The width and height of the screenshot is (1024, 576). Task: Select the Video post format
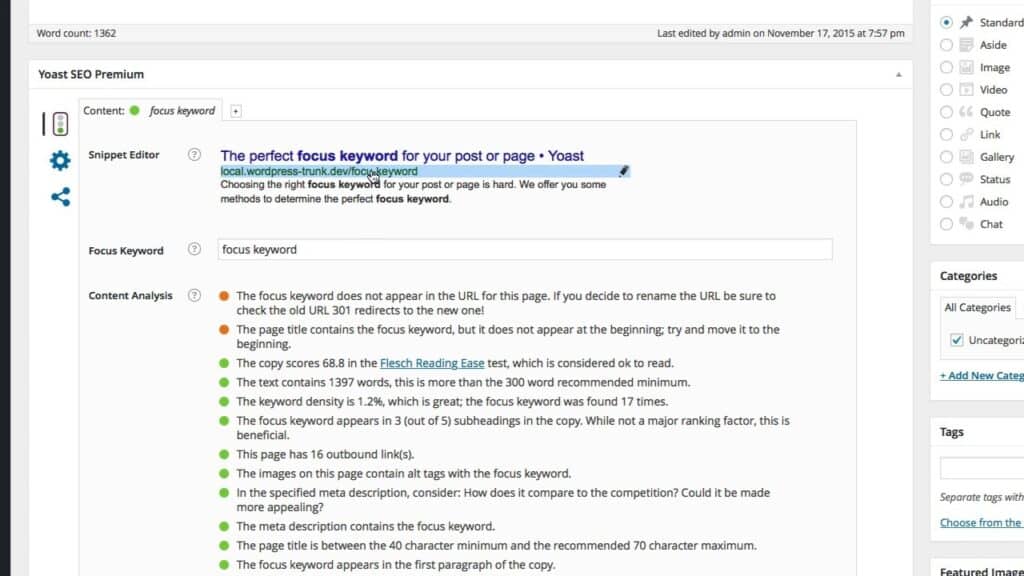click(x=947, y=90)
